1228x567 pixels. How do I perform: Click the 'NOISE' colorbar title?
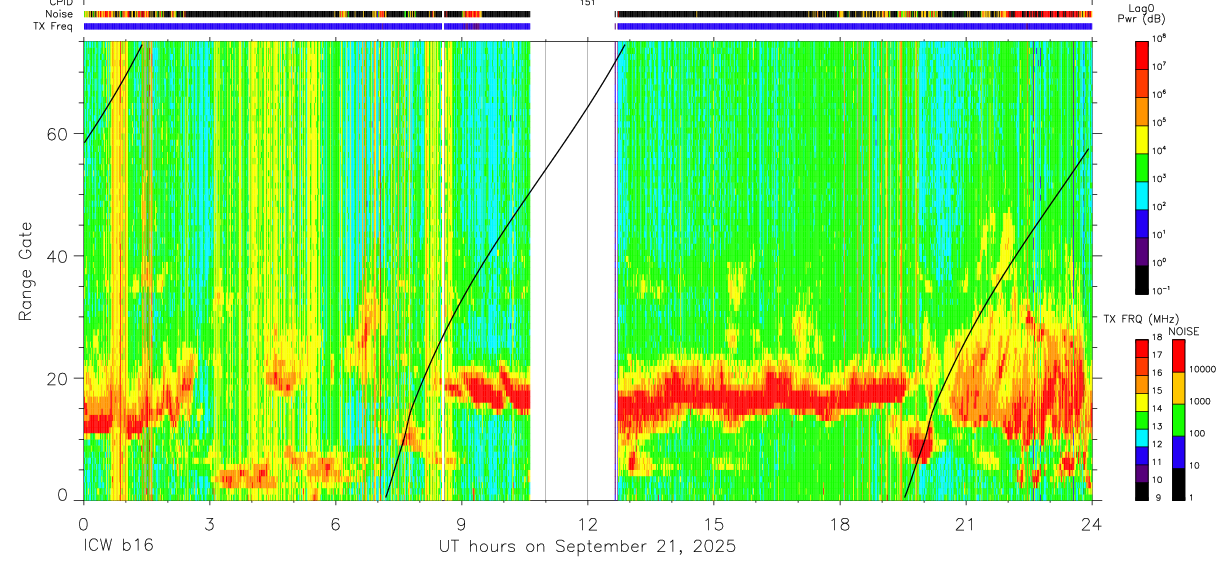(1183, 331)
